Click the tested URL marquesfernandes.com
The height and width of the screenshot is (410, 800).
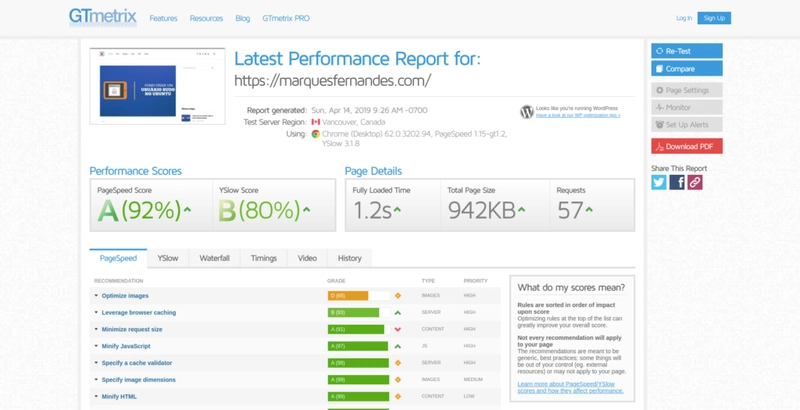[x=333, y=80]
